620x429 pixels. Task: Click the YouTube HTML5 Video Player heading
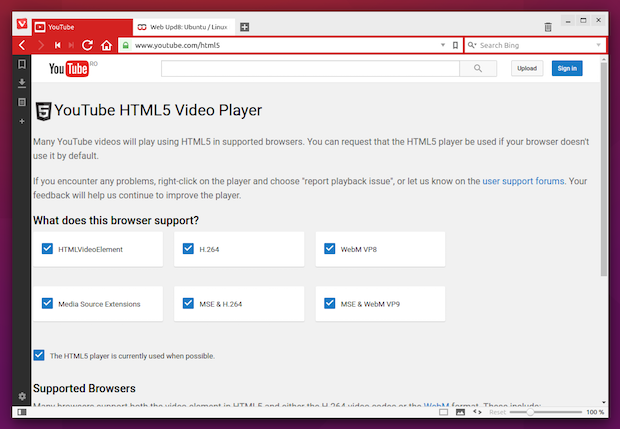point(158,110)
